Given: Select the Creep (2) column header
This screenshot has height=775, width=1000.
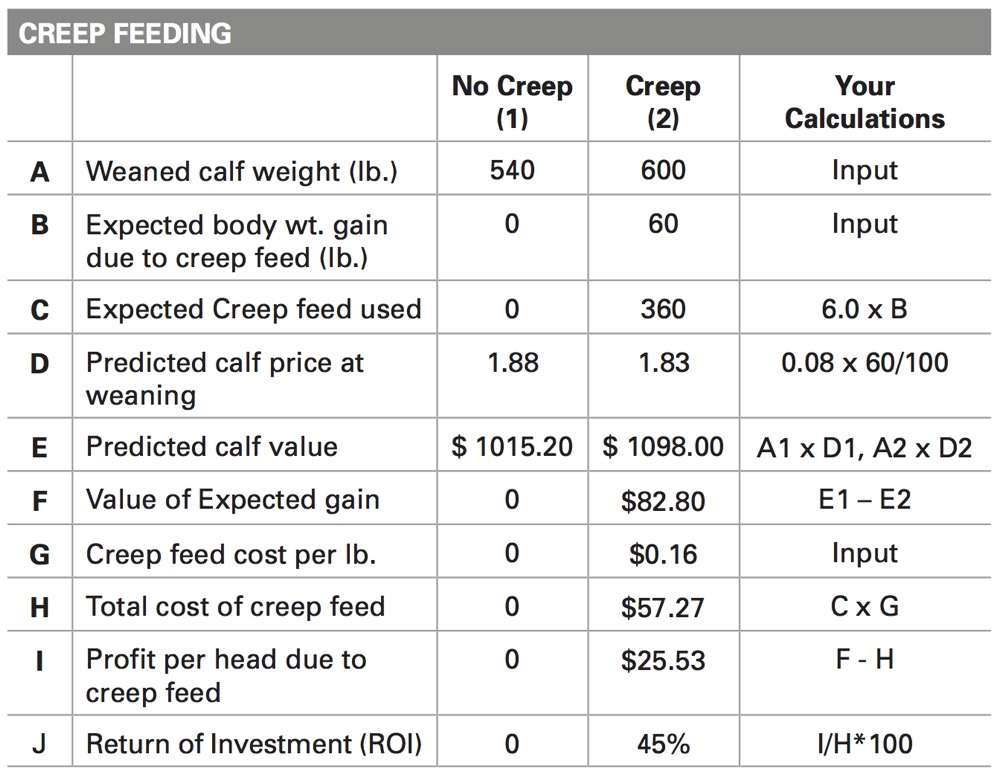Looking at the screenshot, I should tap(662, 102).
